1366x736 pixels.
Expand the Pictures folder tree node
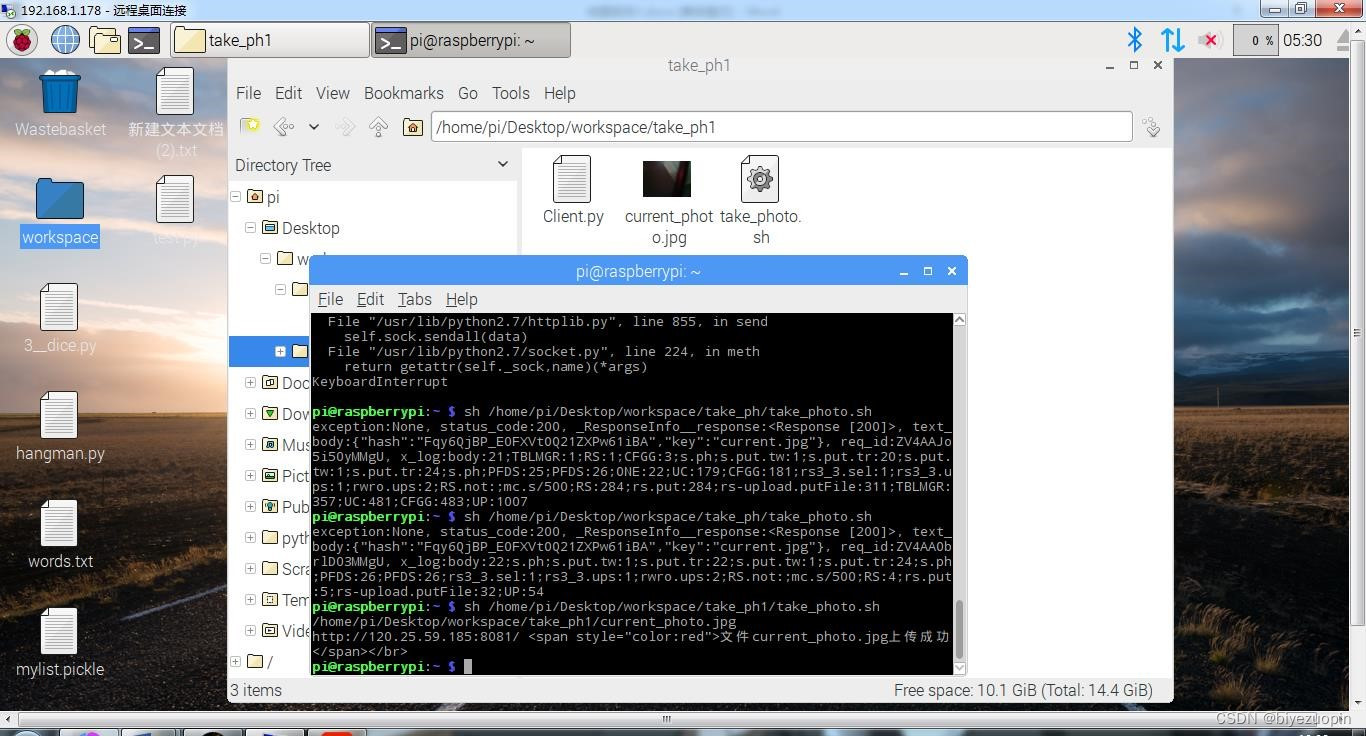[x=251, y=475]
